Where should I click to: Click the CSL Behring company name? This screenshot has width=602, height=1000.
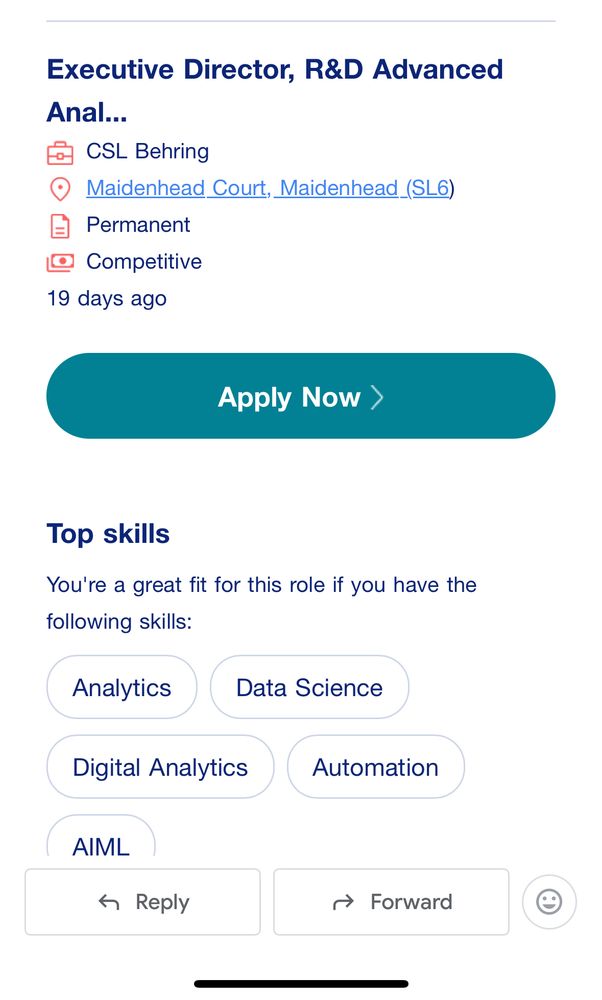147,151
